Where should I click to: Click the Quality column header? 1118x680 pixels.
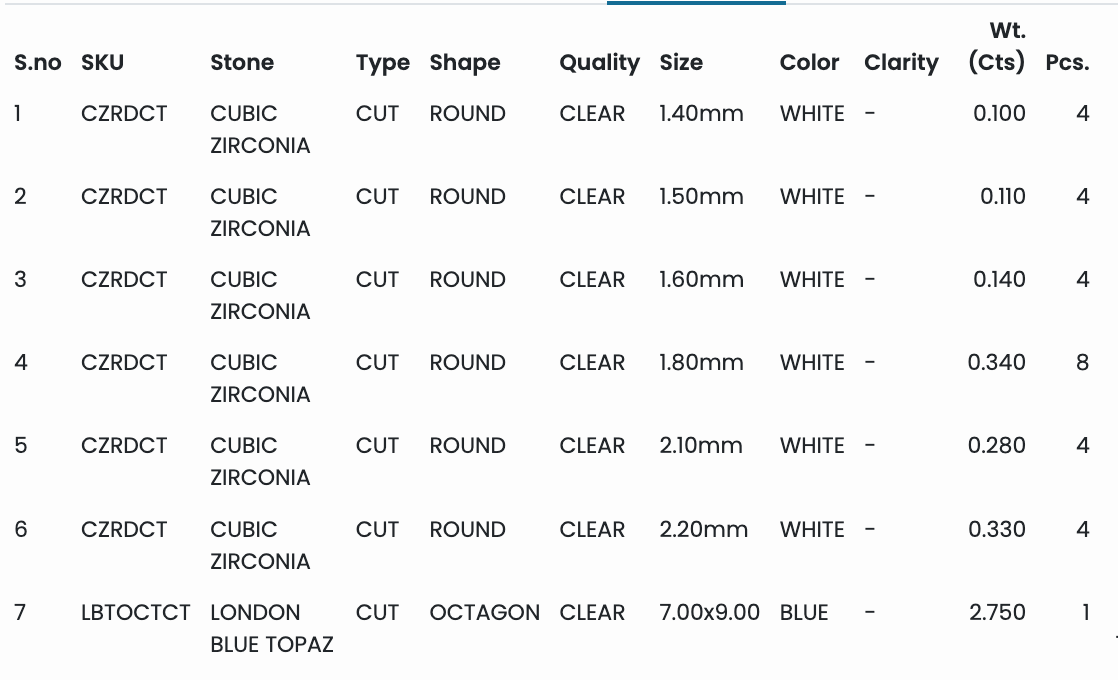[x=599, y=63]
